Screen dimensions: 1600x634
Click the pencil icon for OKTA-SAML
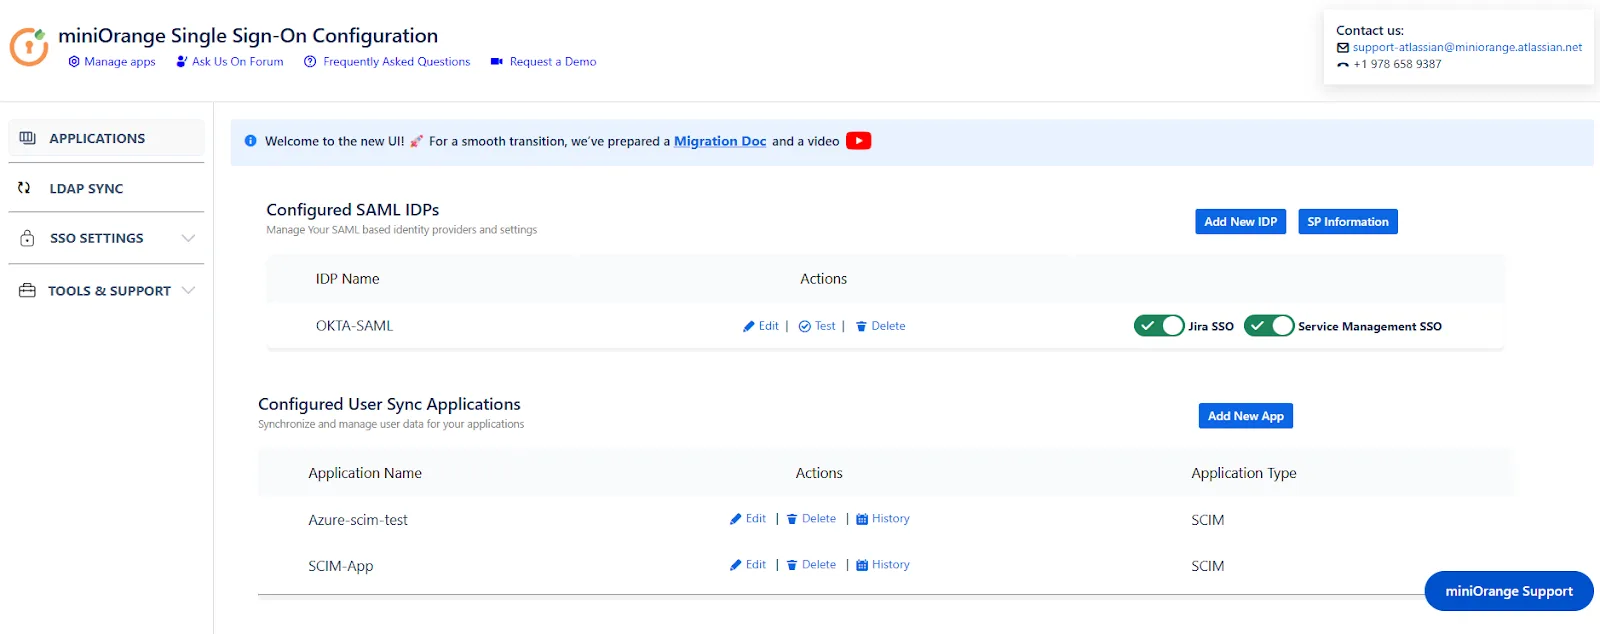click(749, 327)
